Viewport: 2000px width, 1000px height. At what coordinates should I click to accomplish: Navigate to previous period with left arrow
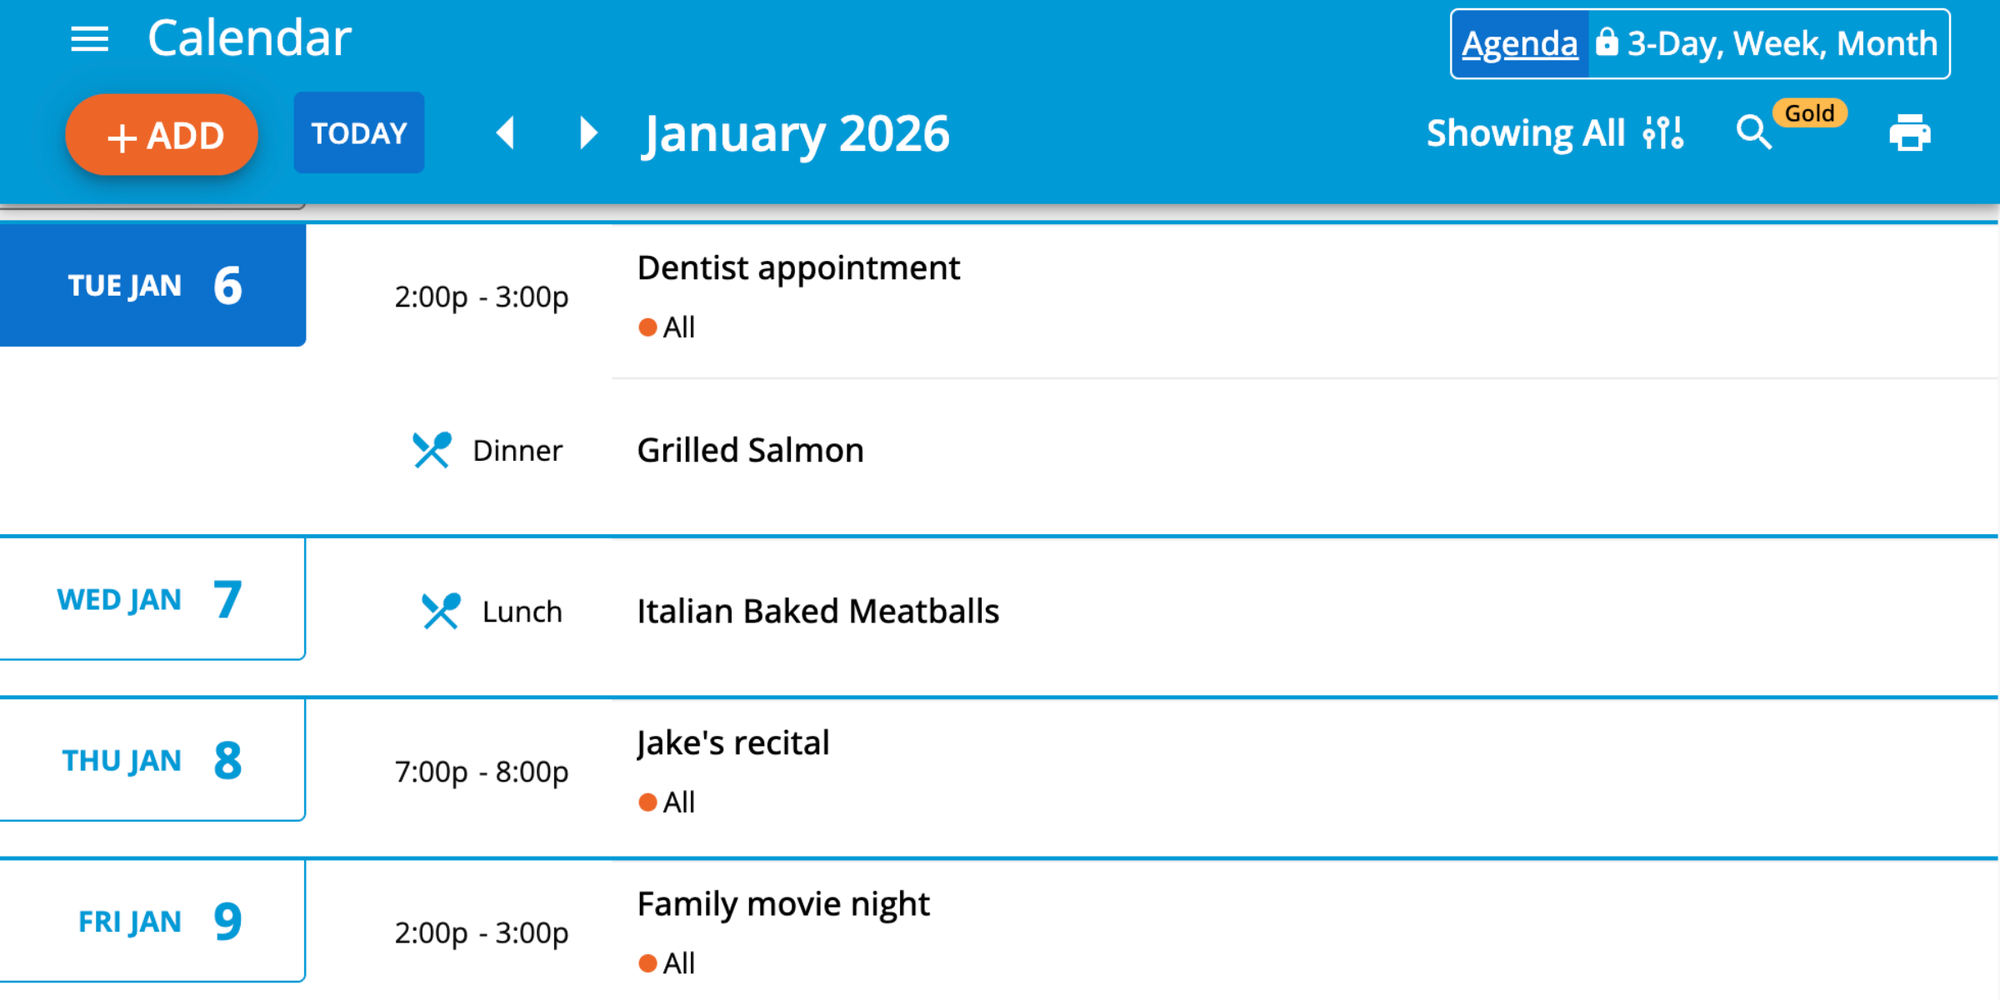[x=507, y=133]
